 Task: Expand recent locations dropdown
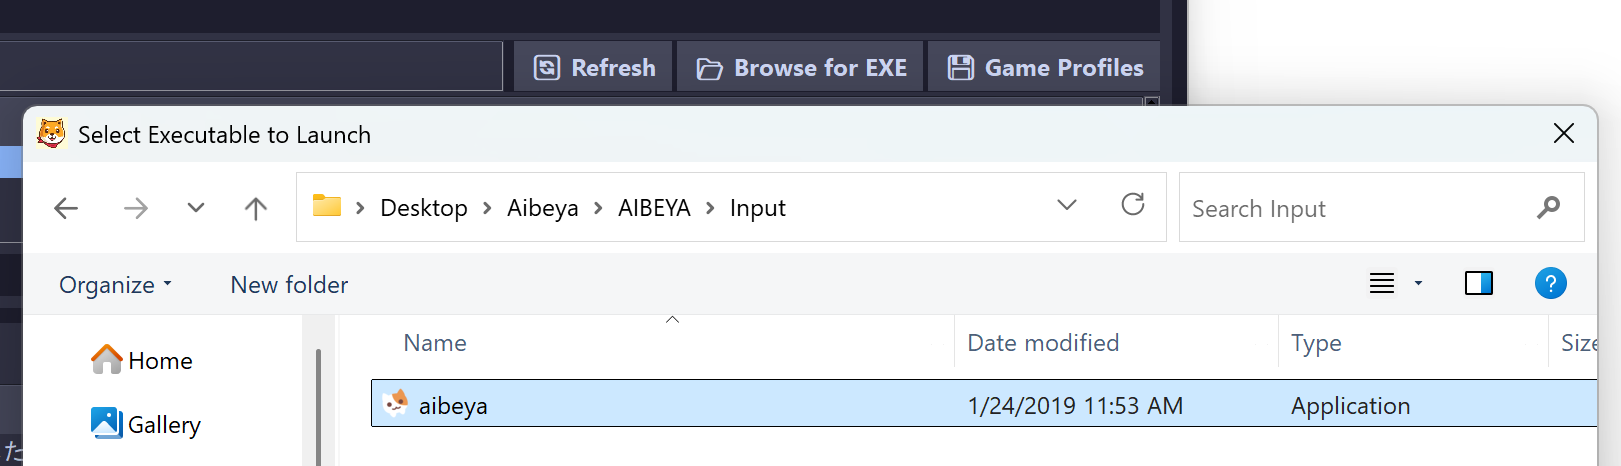click(196, 208)
